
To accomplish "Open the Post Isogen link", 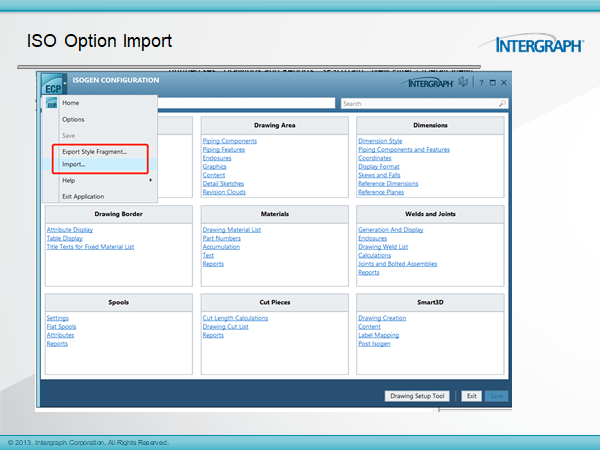I will point(374,344).
